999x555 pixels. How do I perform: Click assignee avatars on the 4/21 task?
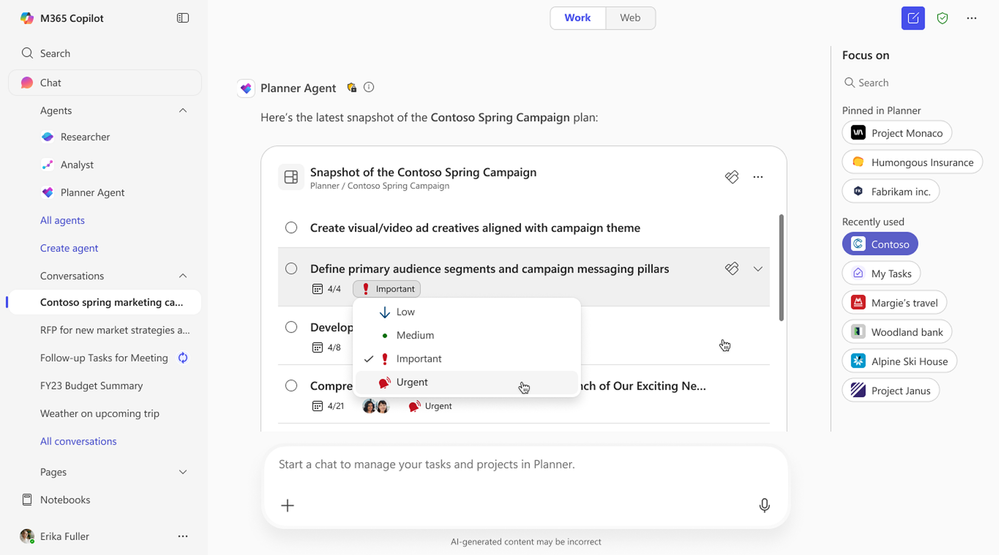pos(375,406)
